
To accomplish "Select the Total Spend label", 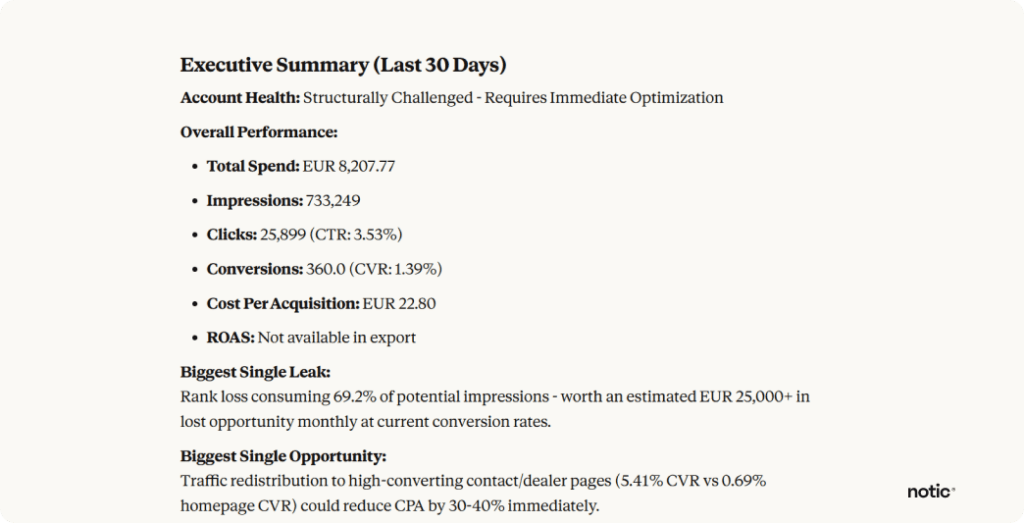I will click(253, 167).
